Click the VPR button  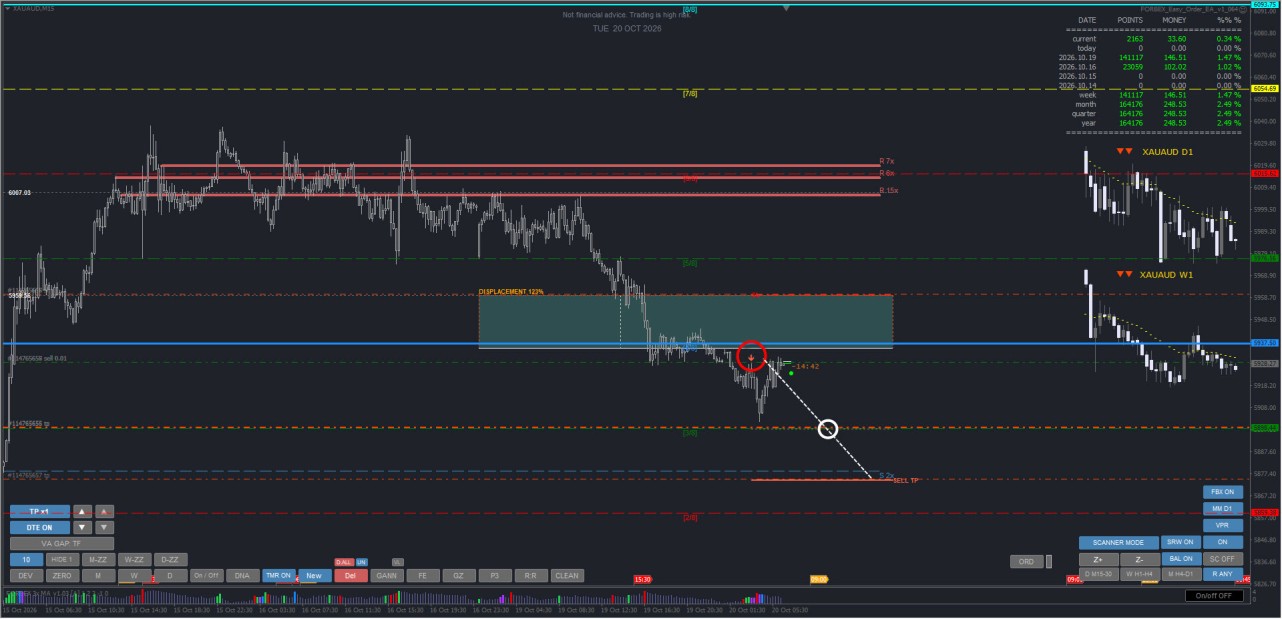pyautogui.click(x=1222, y=525)
